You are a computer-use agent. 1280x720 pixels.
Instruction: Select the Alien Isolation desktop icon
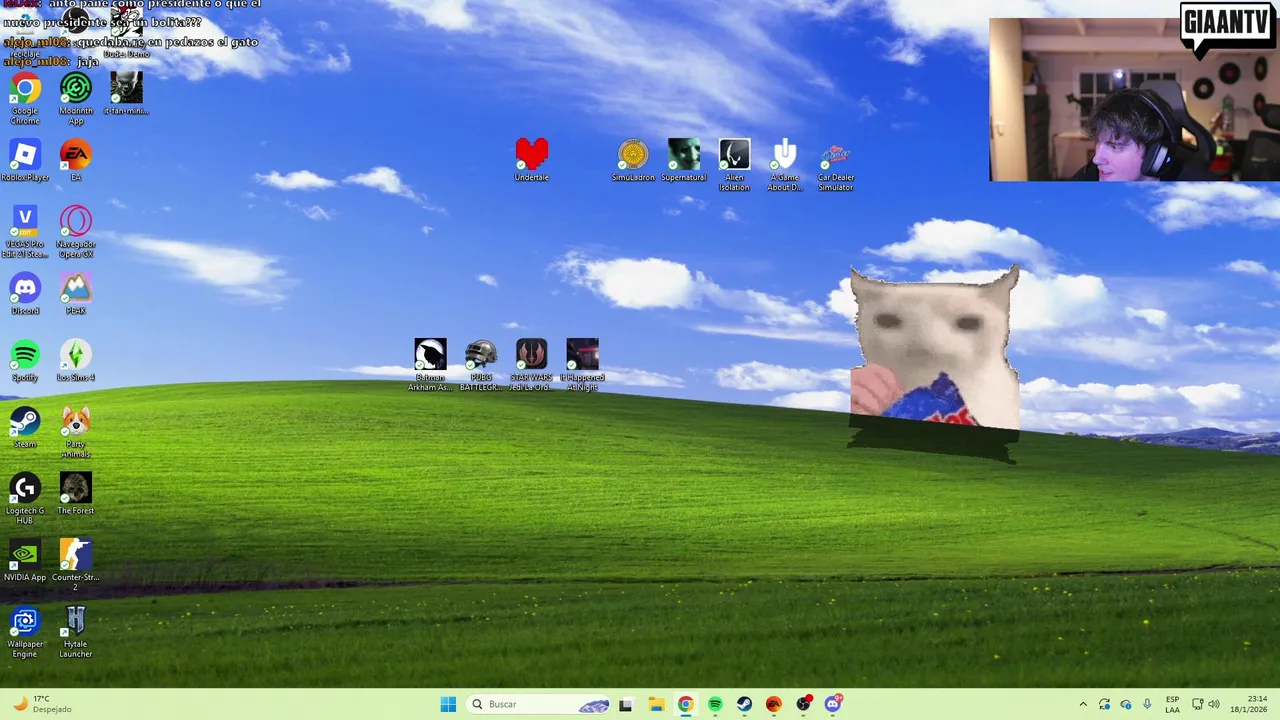pyautogui.click(x=734, y=165)
